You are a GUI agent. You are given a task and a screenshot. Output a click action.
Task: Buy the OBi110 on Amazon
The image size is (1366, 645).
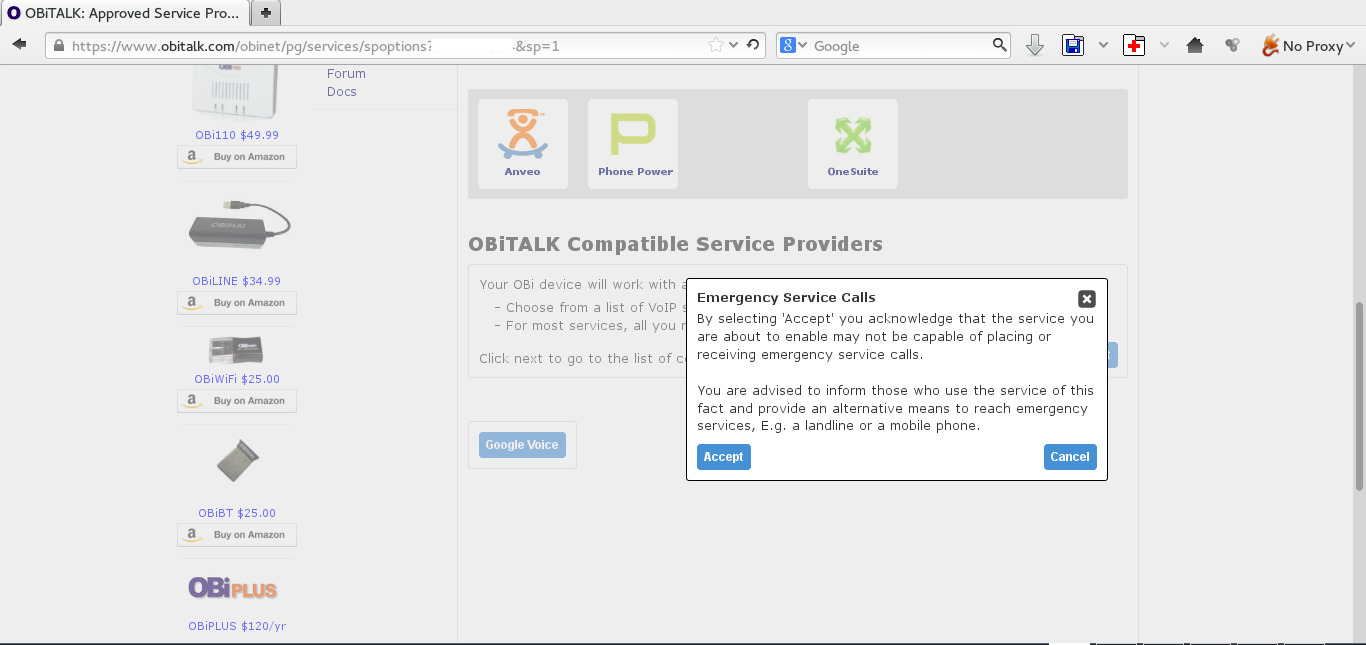point(237,157)
